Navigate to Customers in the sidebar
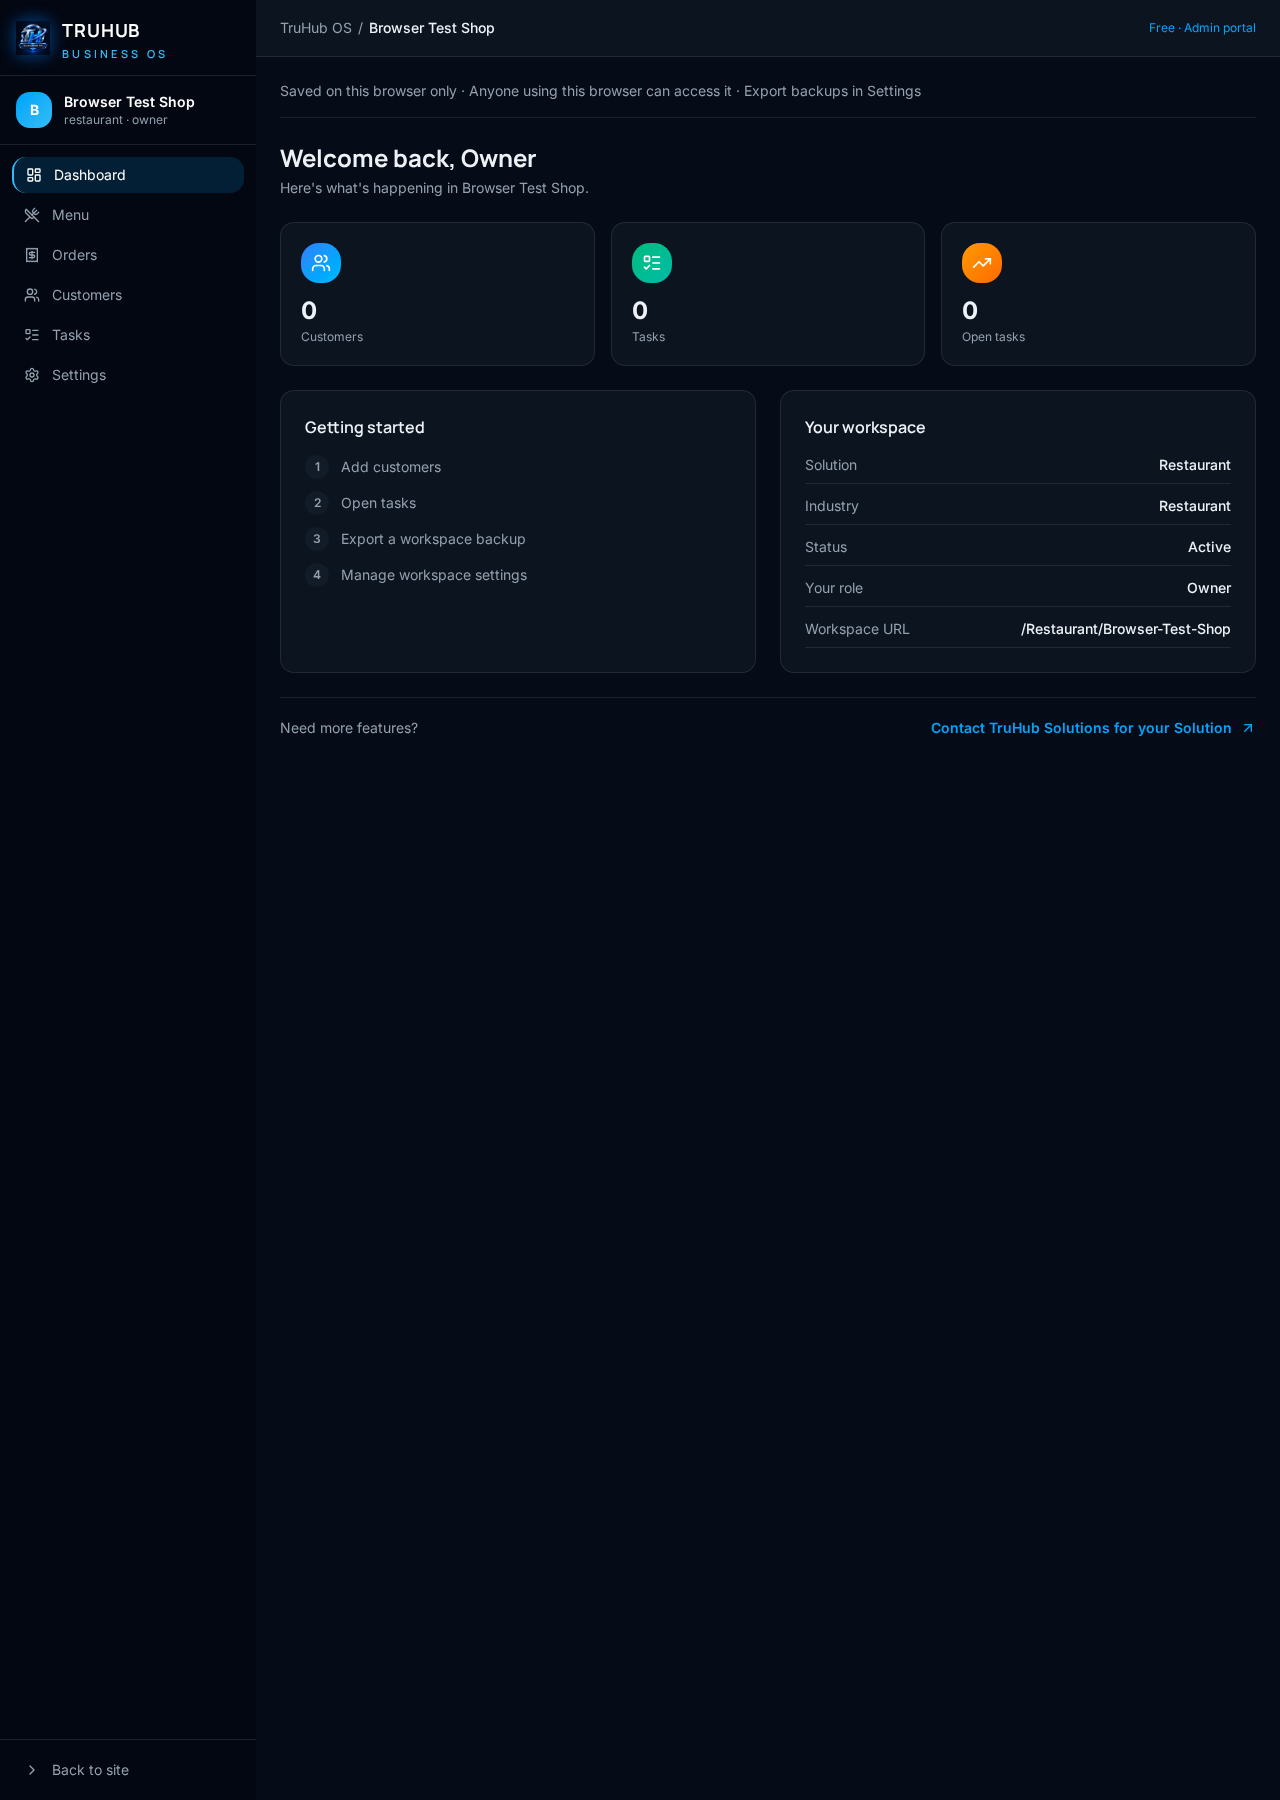The image size is (1280, 1800). pos(128,295)
